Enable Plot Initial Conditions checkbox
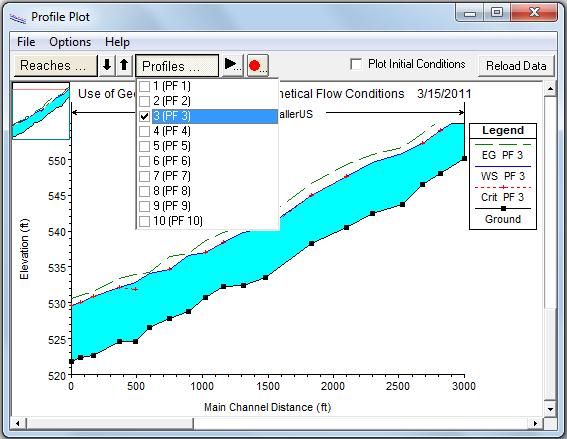Viewport: 567px width, 439px height. pyautogui.click(x=356, y=64)
